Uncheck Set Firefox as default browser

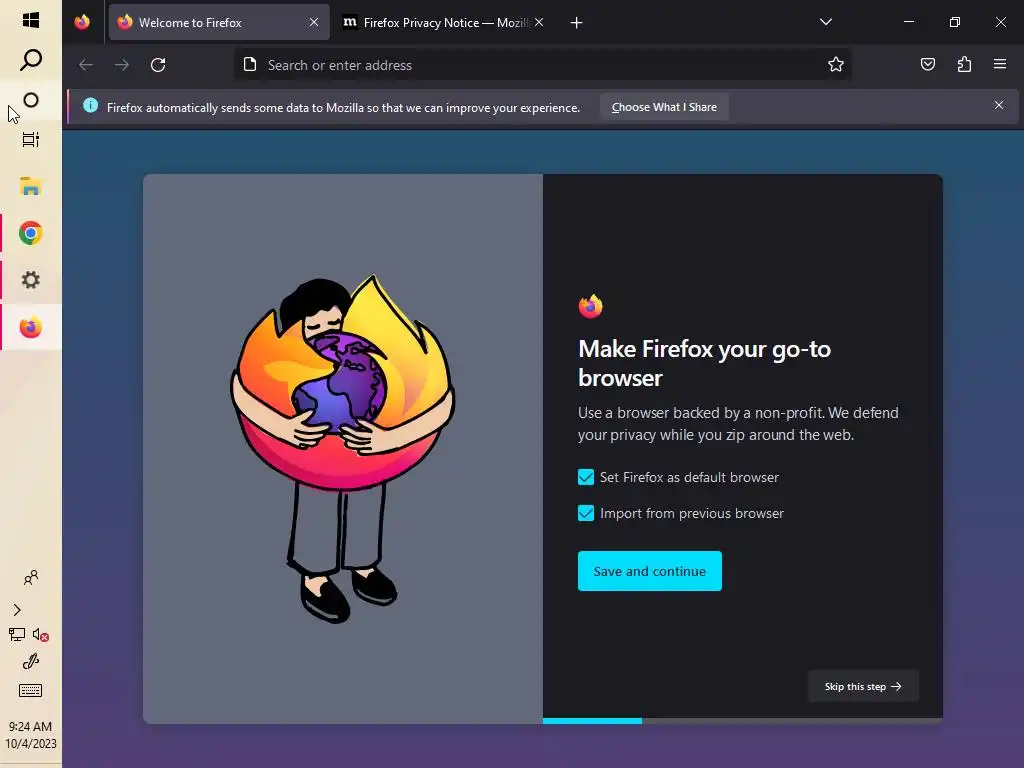(x=586, y=477)
